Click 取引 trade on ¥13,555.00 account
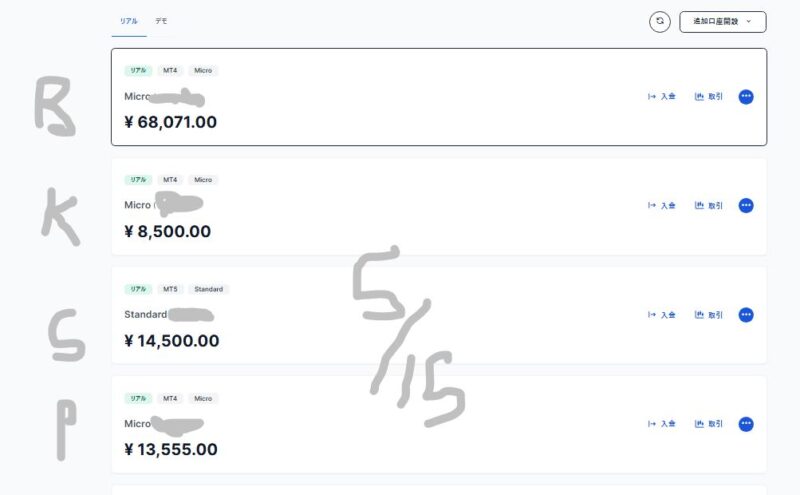This screenshot has width=800, height=495. pyautogui.click(x=709, y=424)
